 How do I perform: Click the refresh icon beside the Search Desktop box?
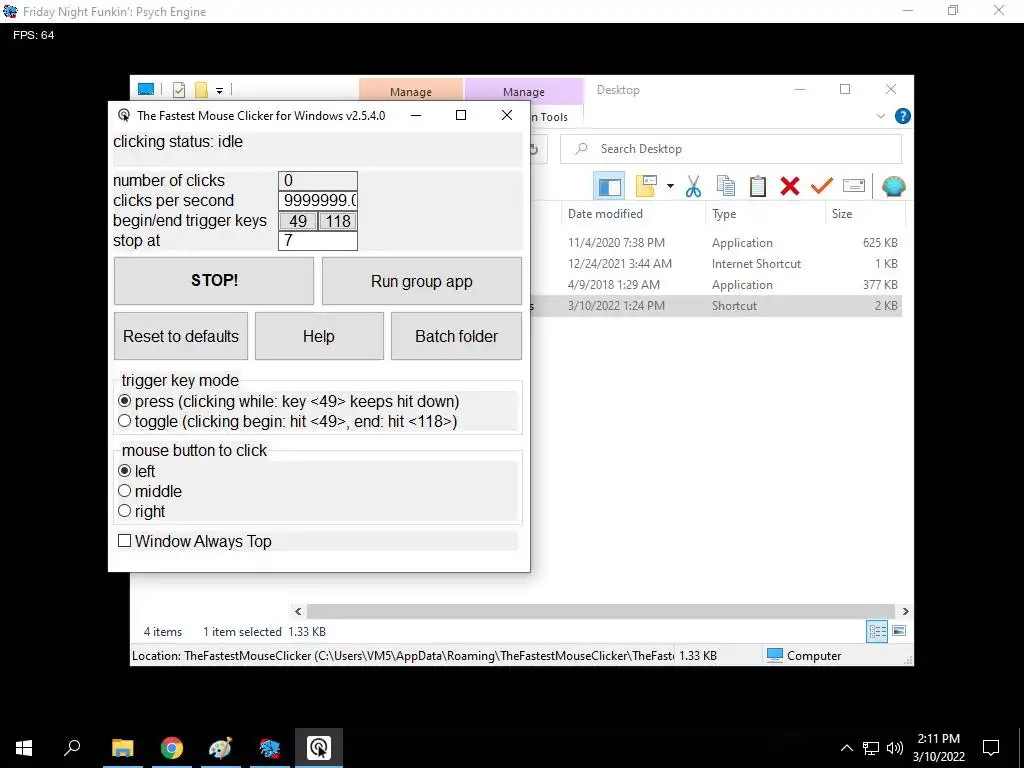534,150
